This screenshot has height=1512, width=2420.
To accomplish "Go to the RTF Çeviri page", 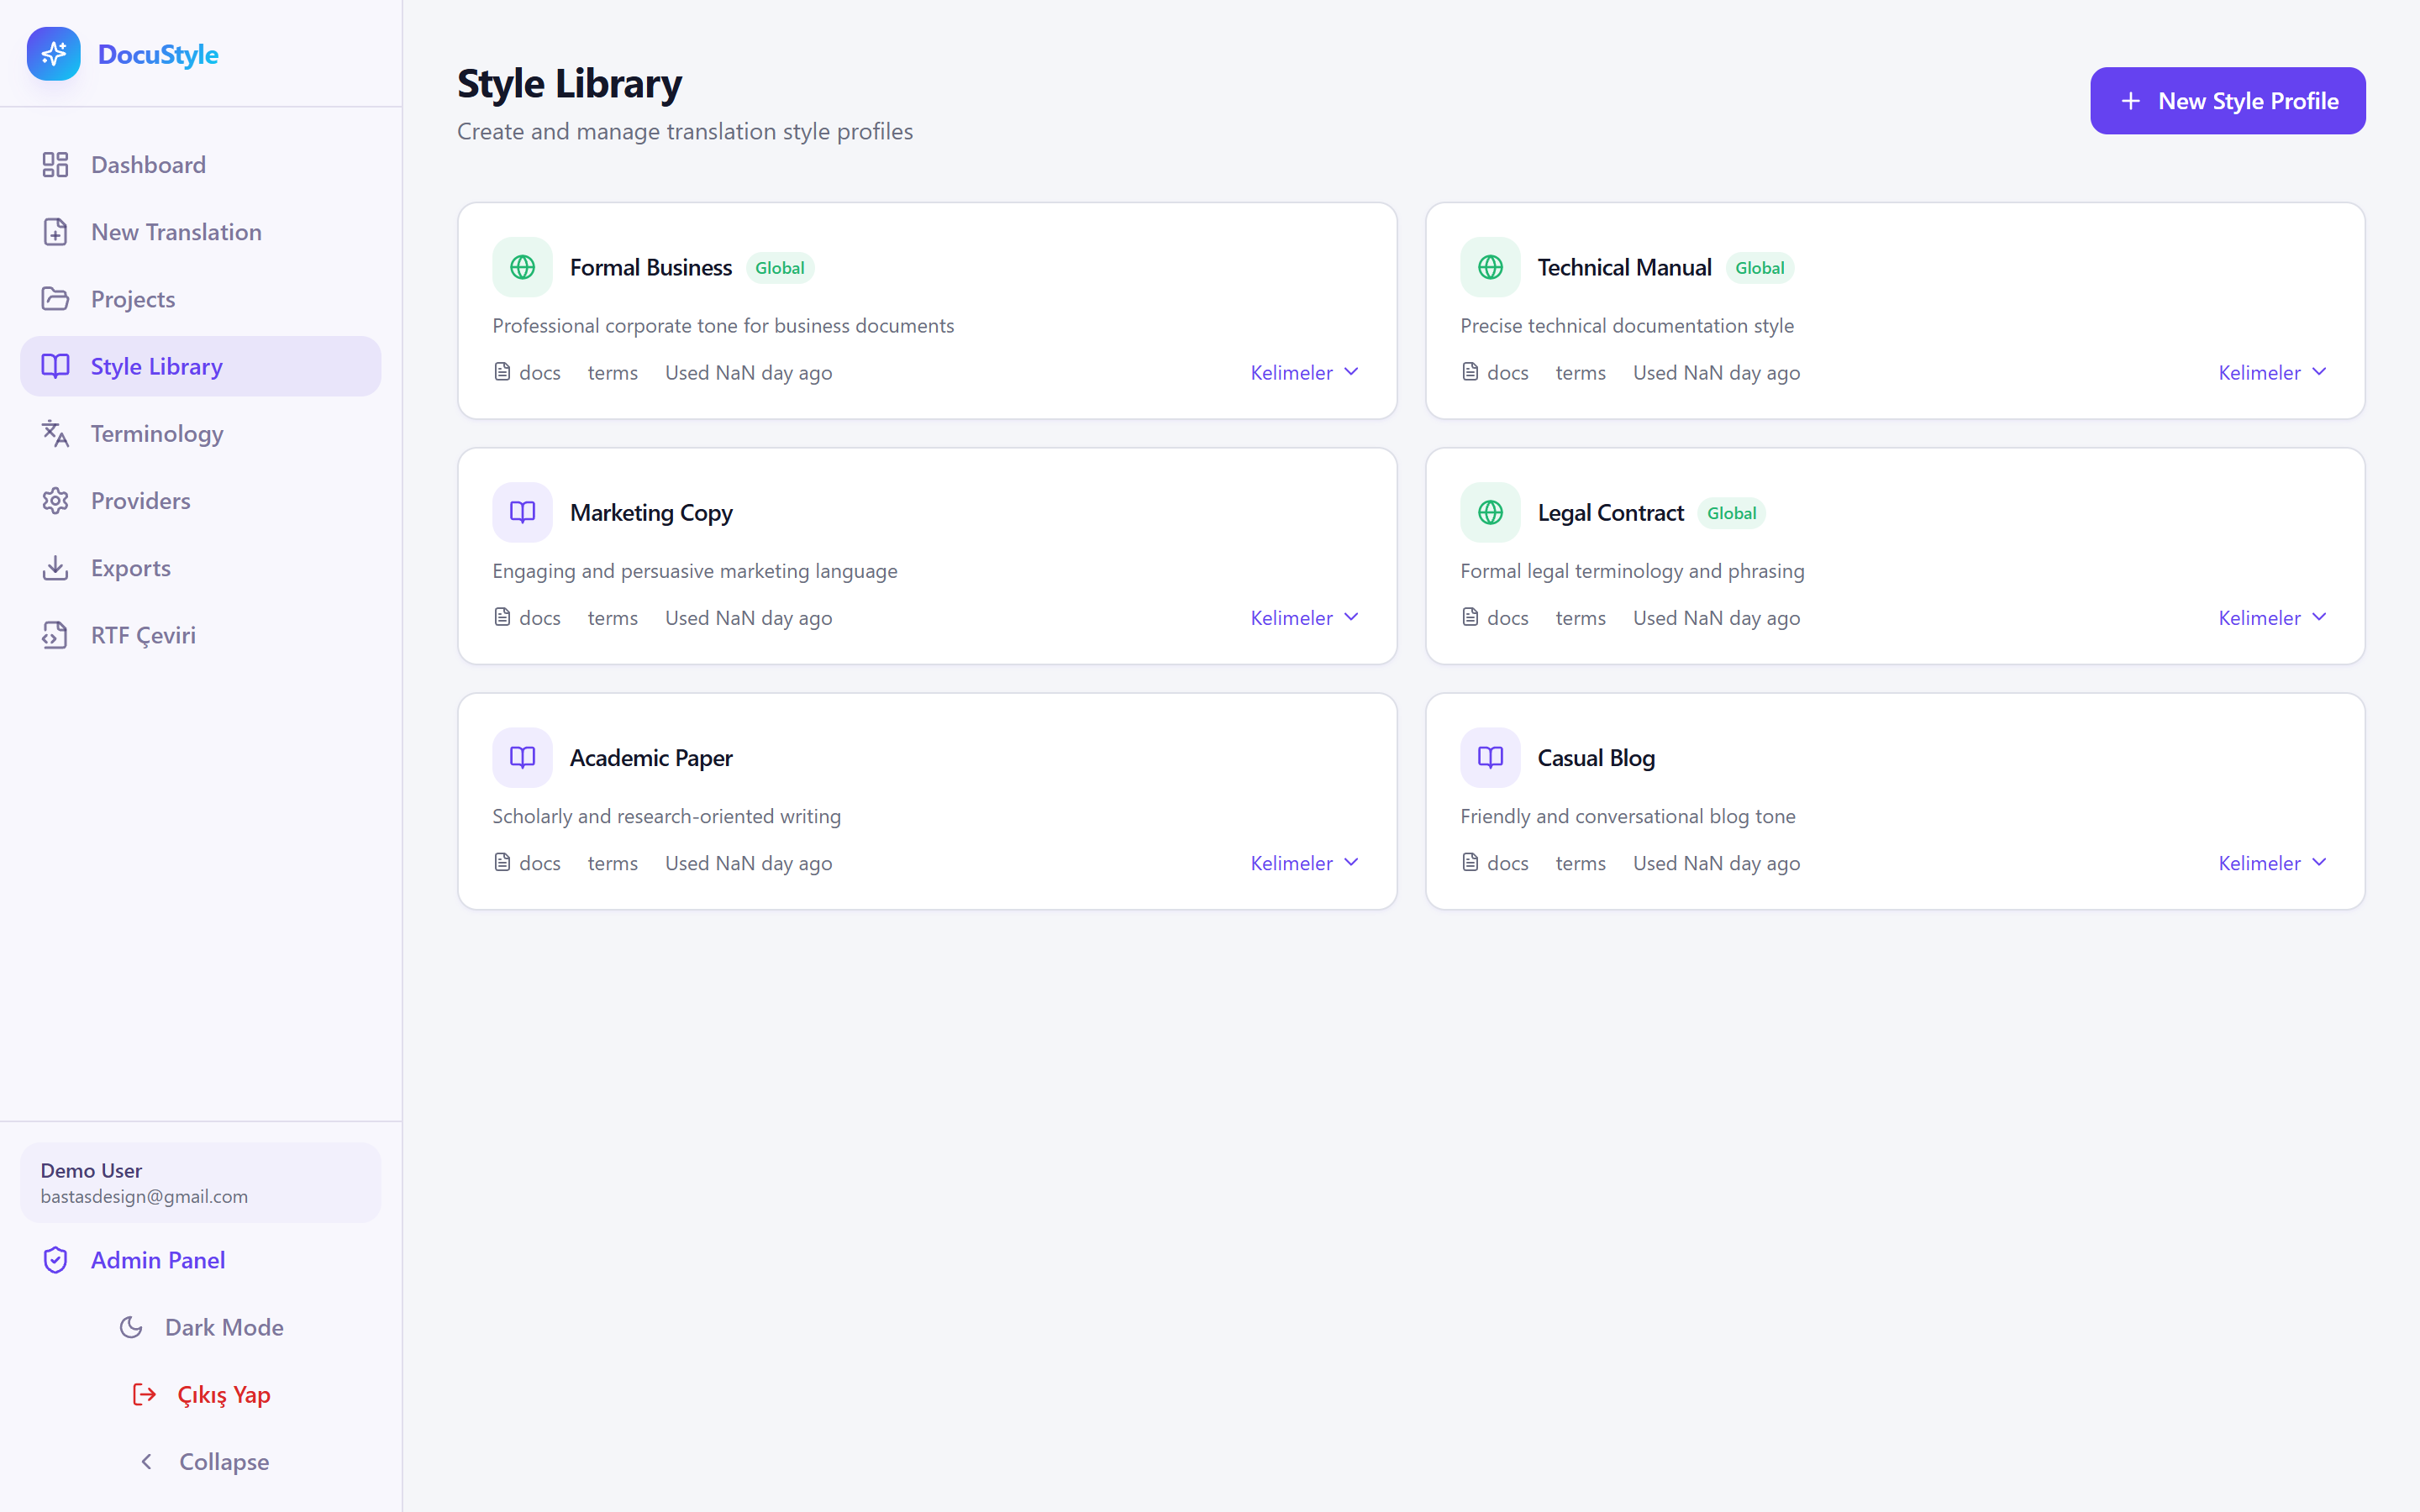I will coord(143,635).
